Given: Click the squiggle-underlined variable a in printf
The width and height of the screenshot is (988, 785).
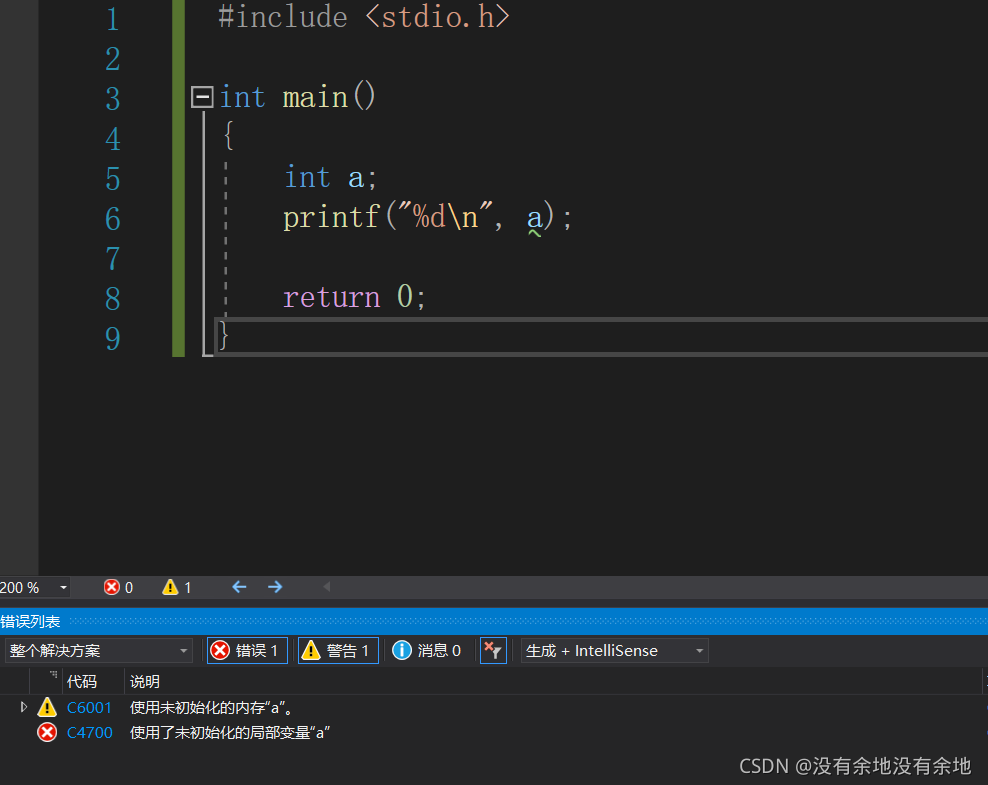Looking at the screenshot, I should pos(534,219).
